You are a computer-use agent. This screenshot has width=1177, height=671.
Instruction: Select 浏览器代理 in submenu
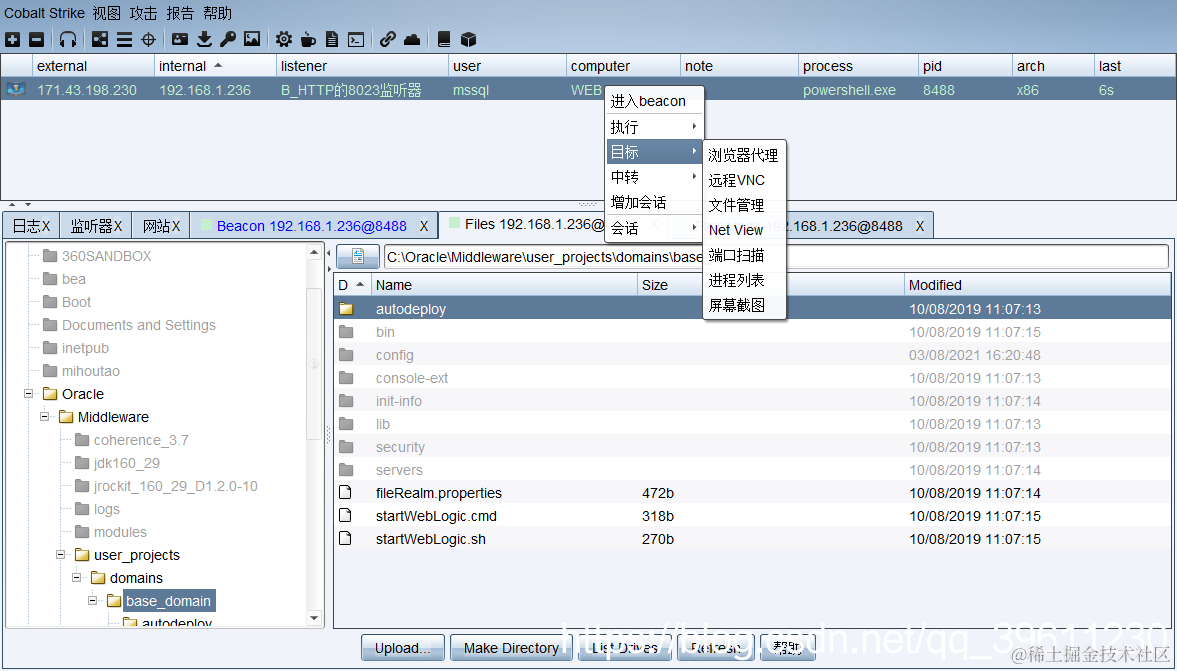click(x=744, y=155)
